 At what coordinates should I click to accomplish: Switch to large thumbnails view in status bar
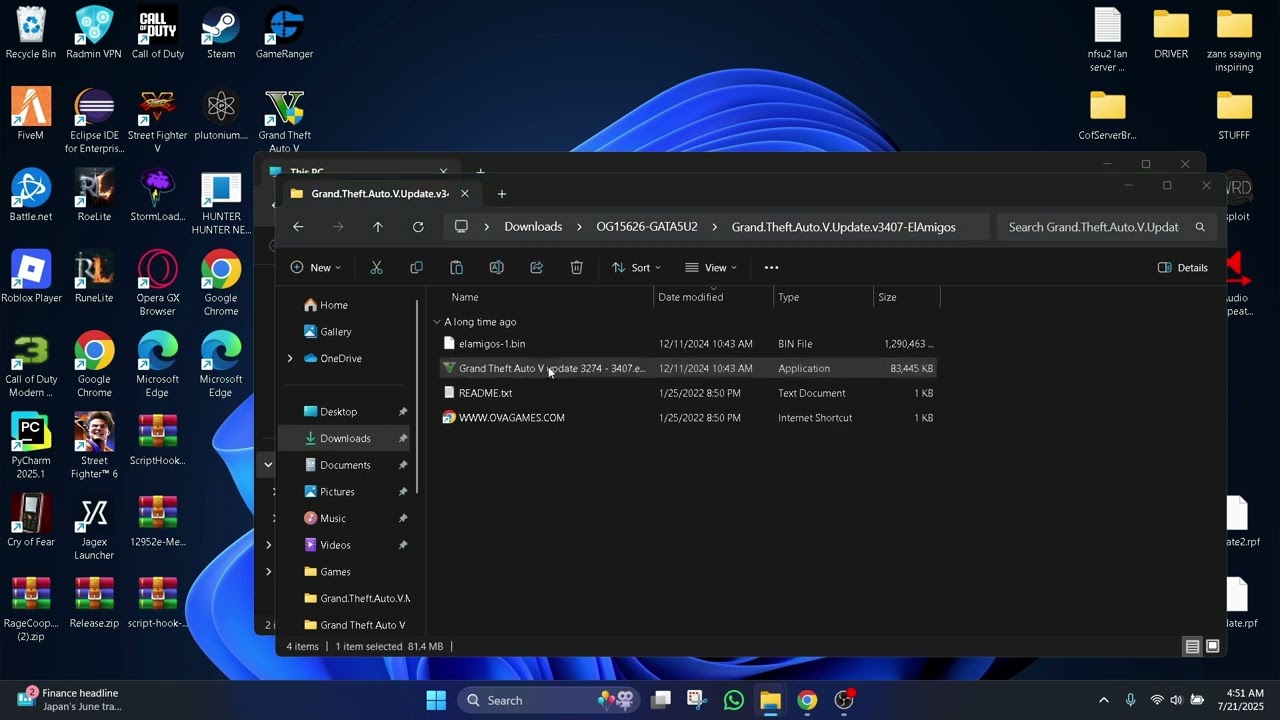pyautogui.click(x=1213, y=647)
